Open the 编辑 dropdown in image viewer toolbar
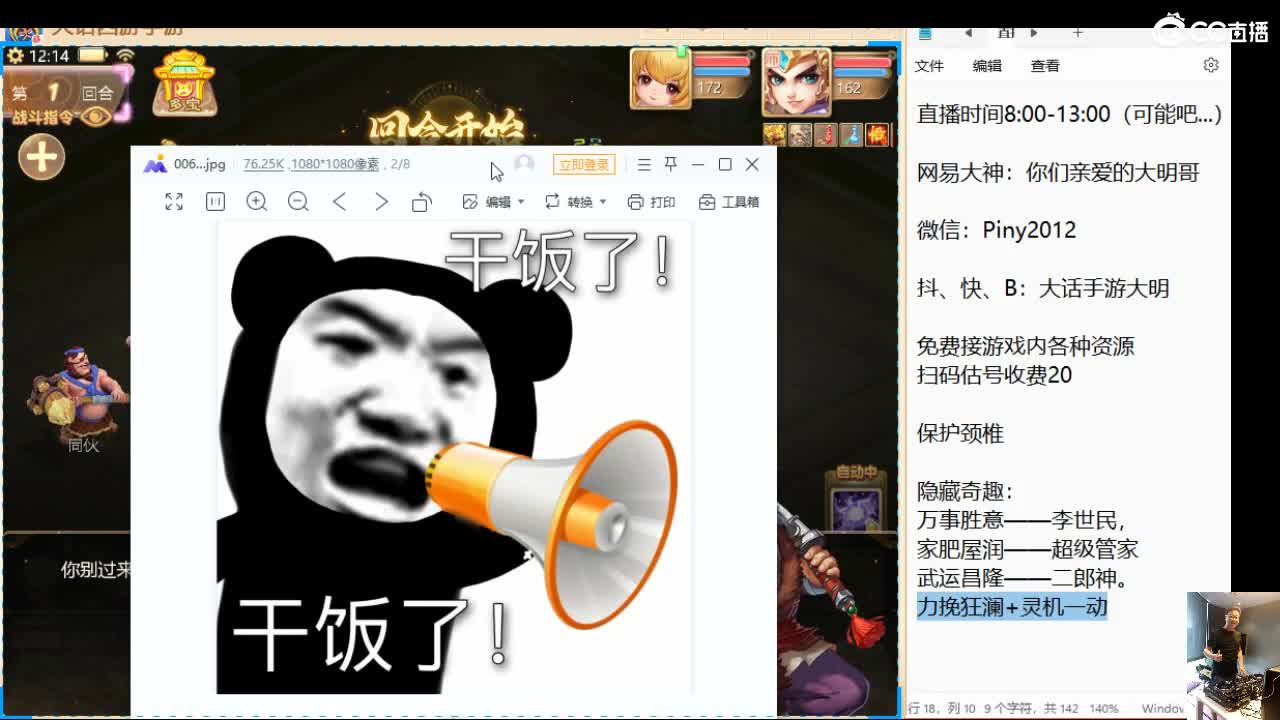 tap(493, 202)
